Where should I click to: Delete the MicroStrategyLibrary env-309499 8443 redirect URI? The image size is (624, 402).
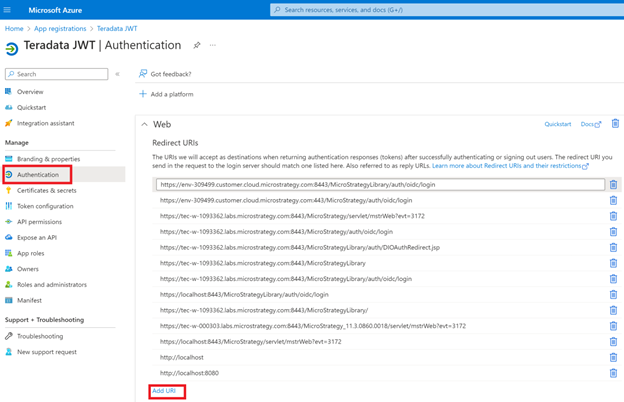(613, 185)
